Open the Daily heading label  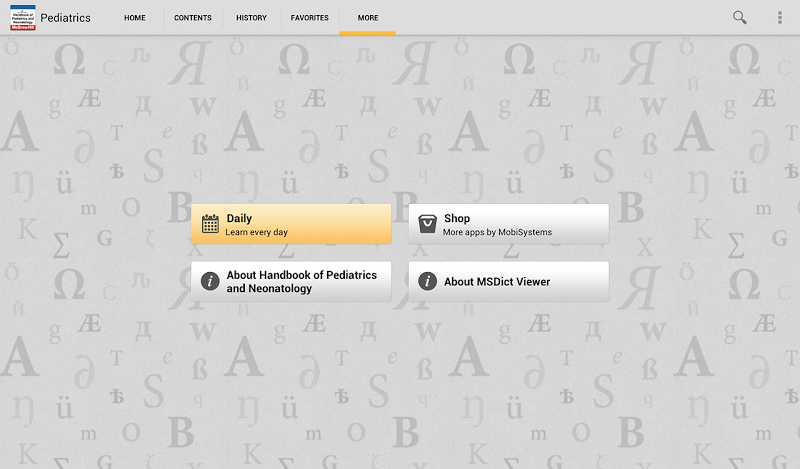point(239,218)
